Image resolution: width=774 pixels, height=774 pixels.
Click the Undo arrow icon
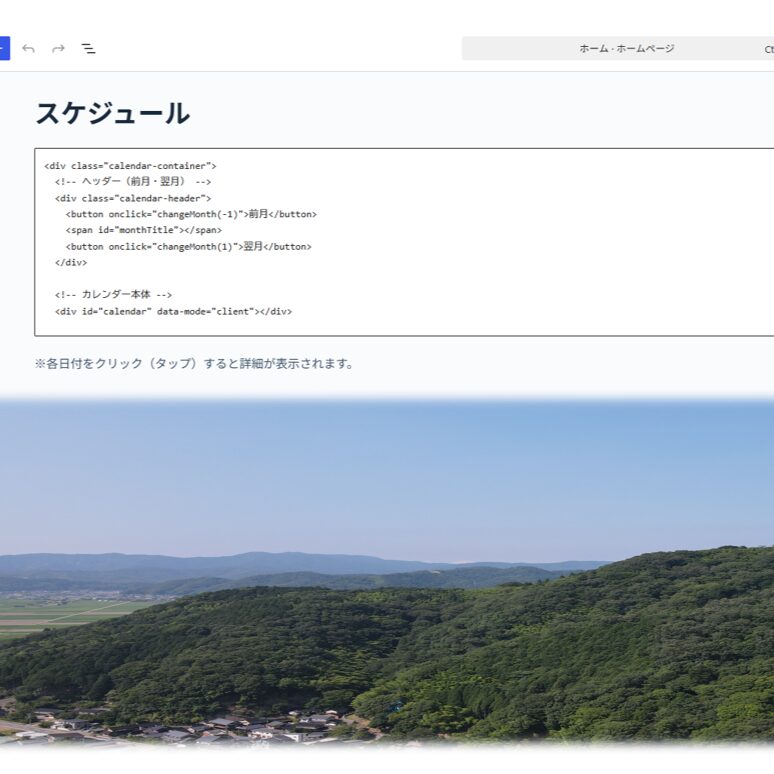pyautogui.click(x=28, y=48)
